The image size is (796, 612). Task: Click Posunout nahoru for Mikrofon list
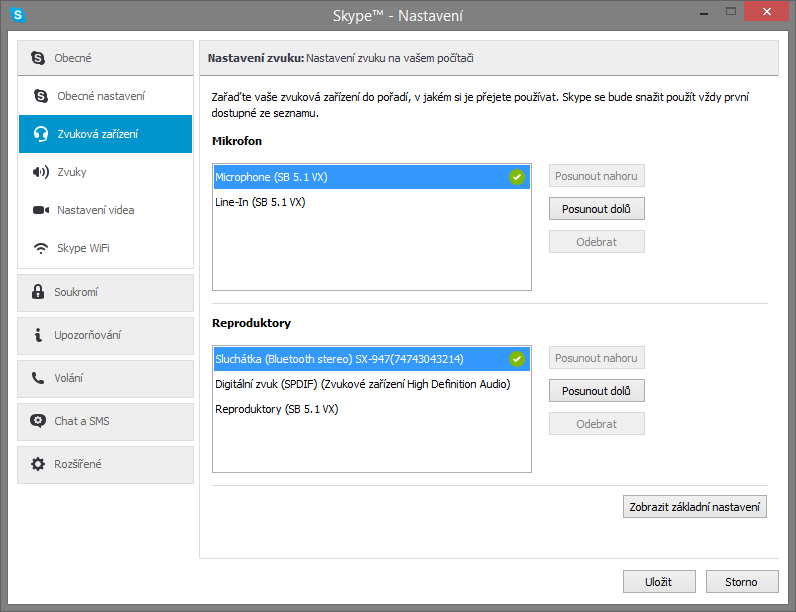point(596,176)
